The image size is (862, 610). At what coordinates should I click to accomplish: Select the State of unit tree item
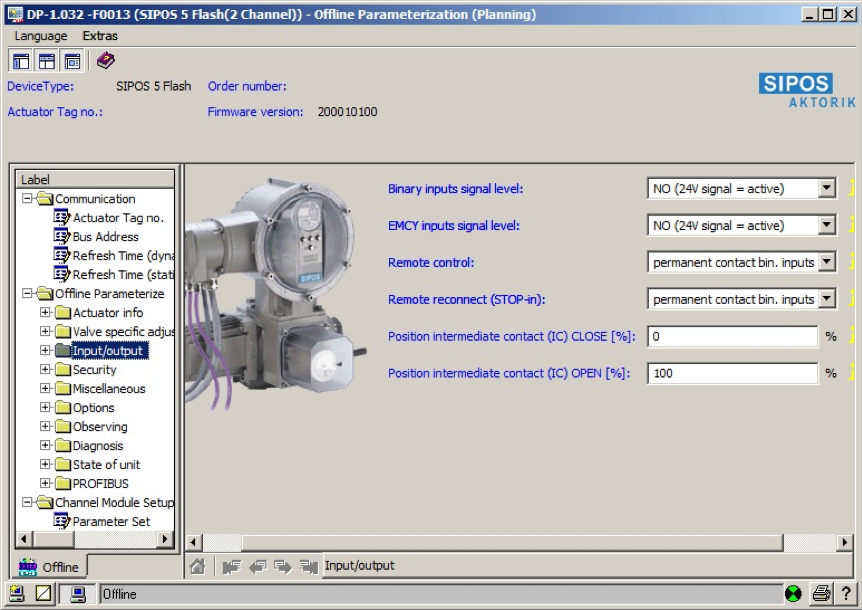[x=107, y=464]
